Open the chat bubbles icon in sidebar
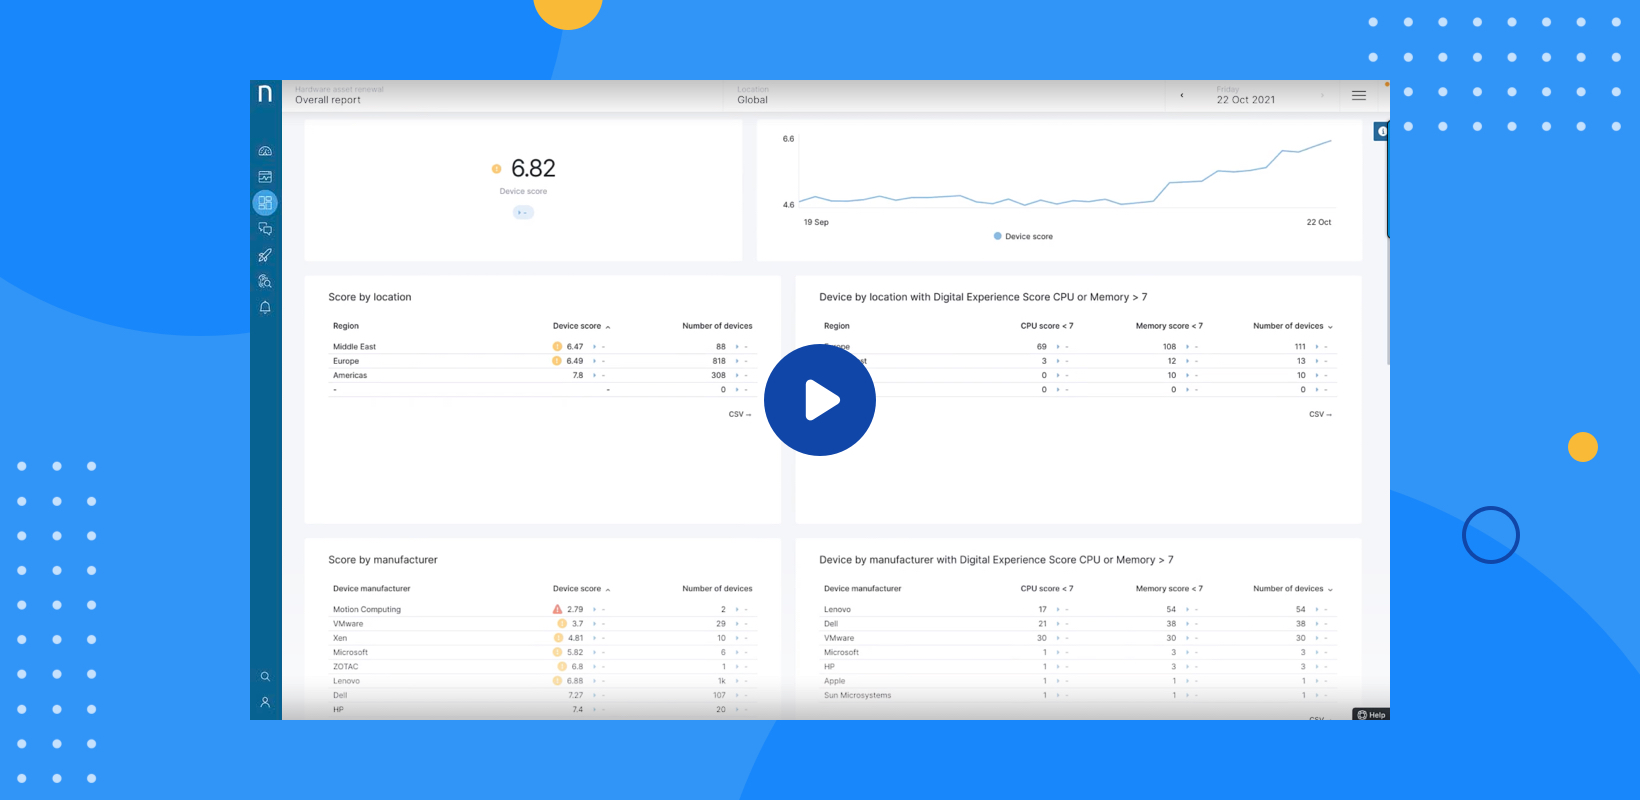 click(x=265, y=229)
